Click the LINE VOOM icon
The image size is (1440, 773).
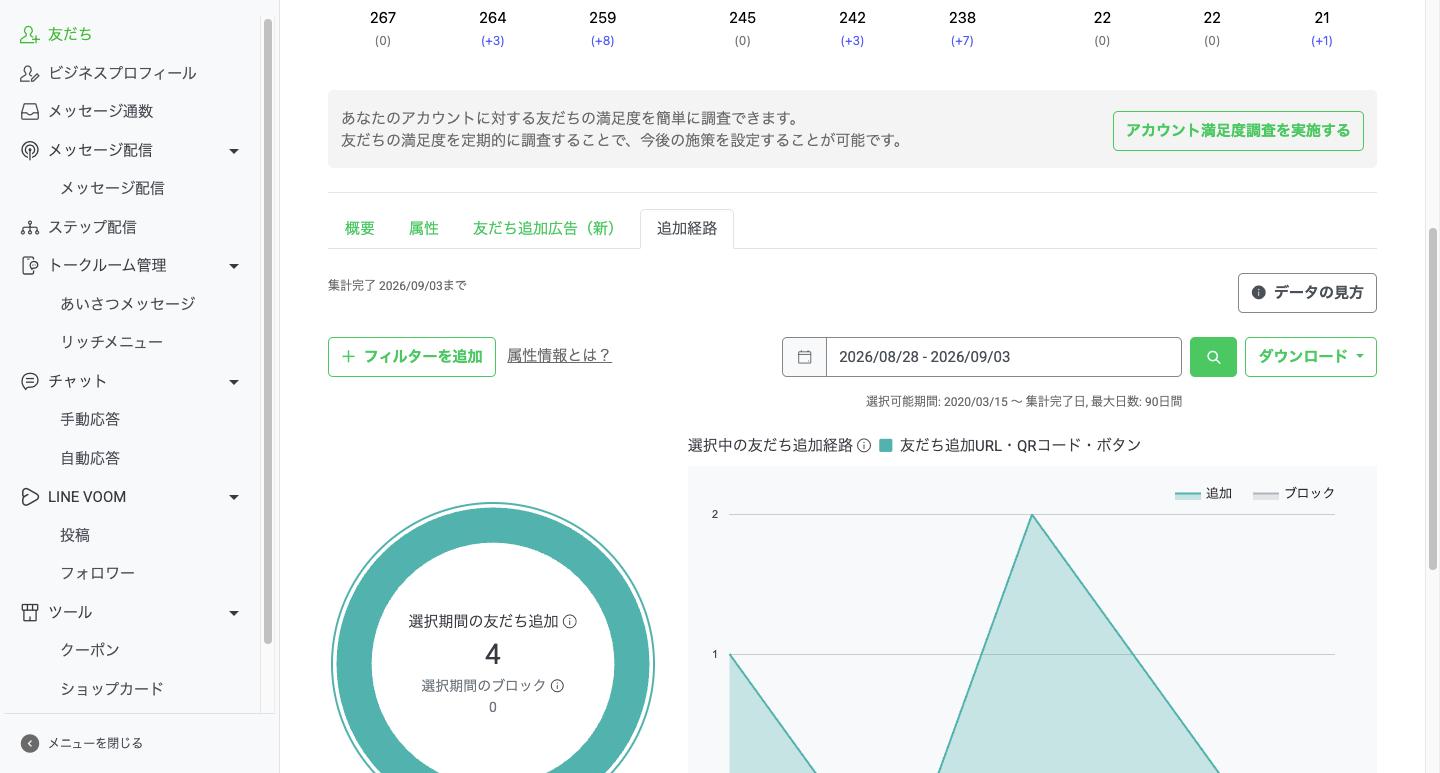30,497
